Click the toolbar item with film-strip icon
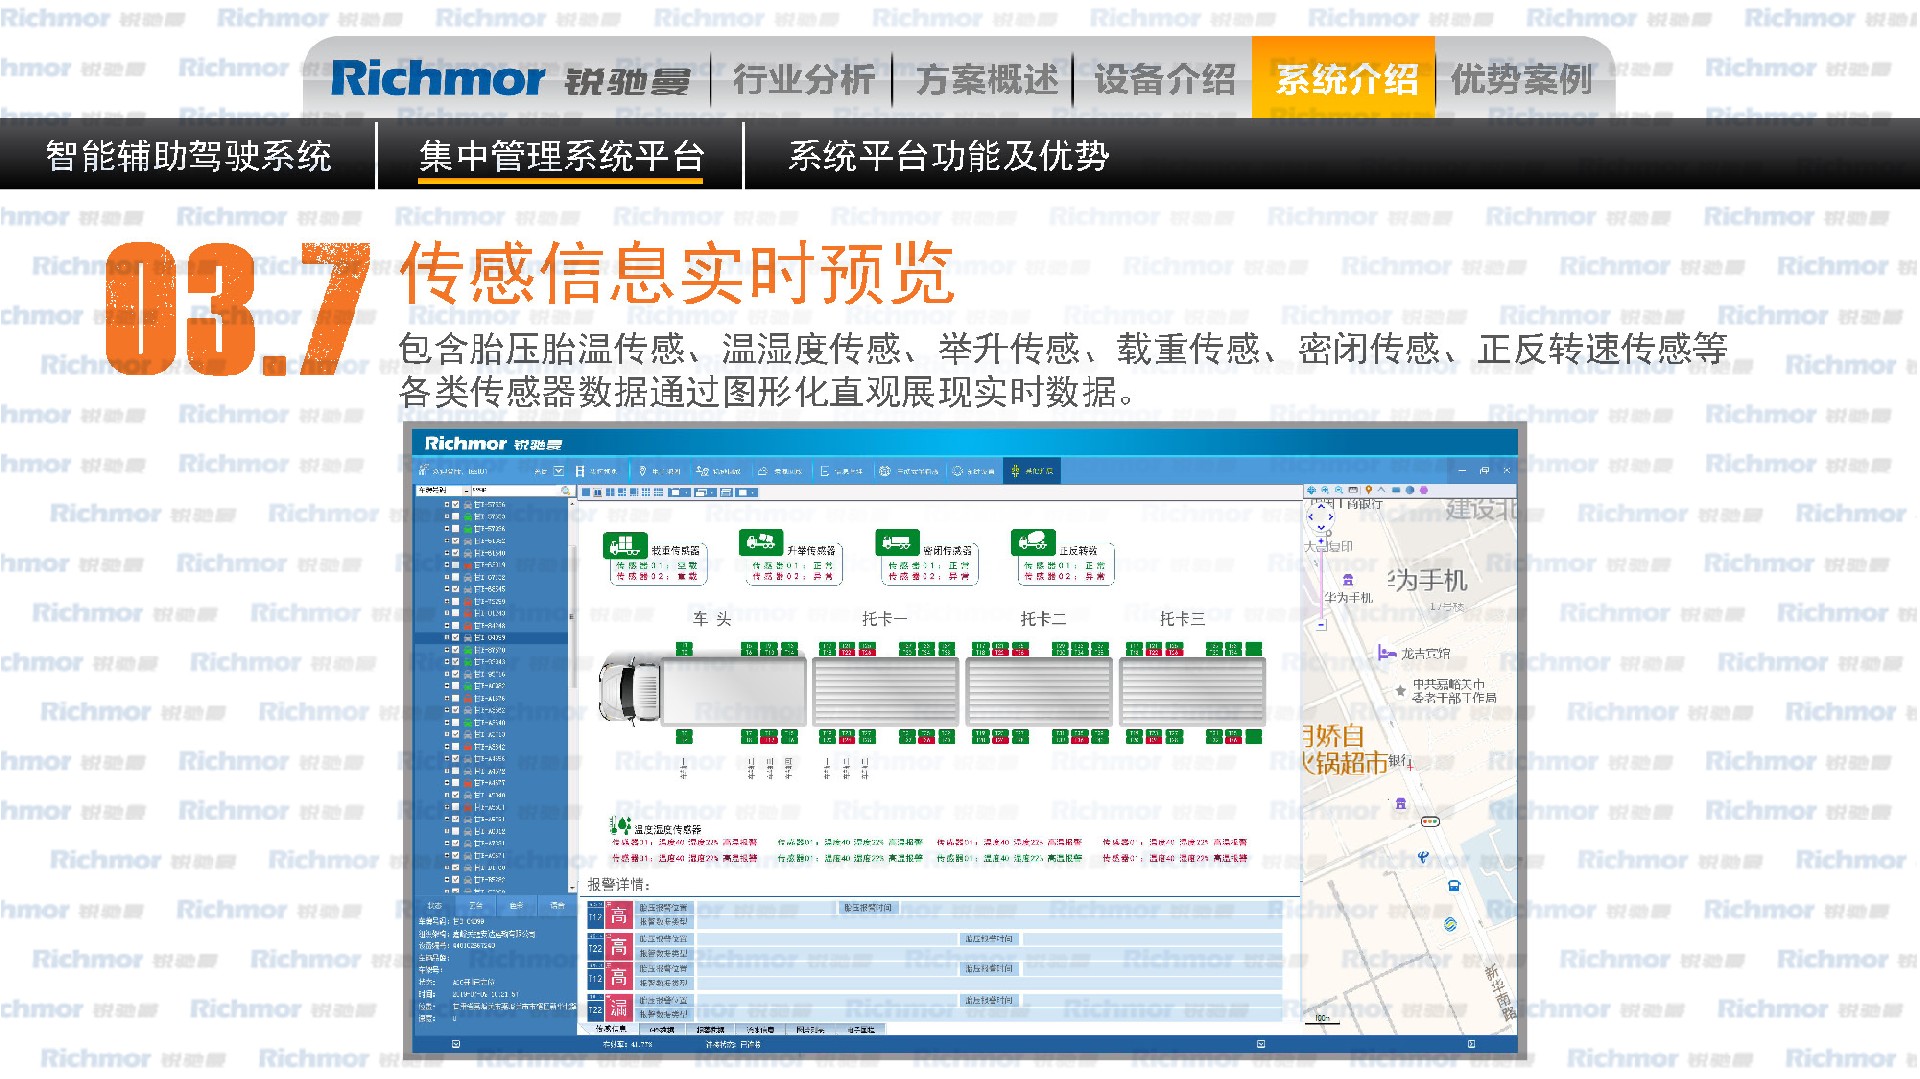 [597, 470]
